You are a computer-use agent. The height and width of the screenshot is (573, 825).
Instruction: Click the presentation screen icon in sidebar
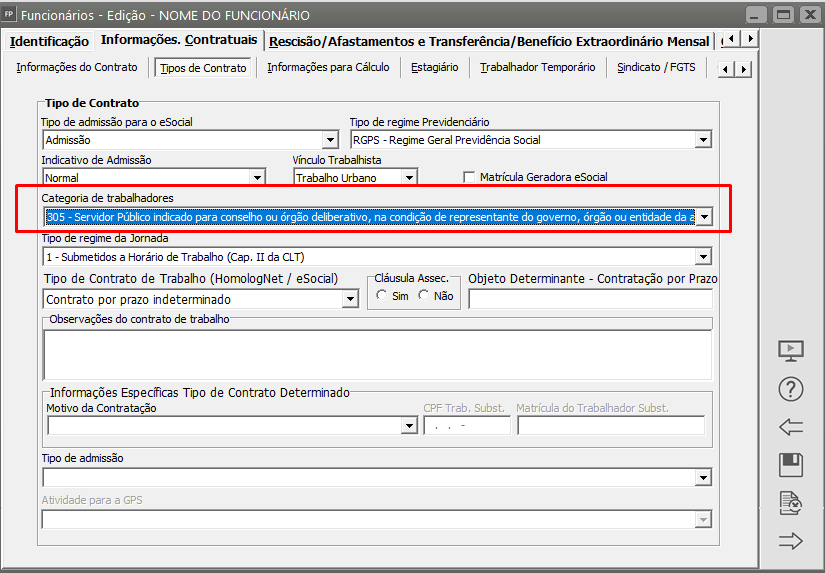[x=790, y=351]
